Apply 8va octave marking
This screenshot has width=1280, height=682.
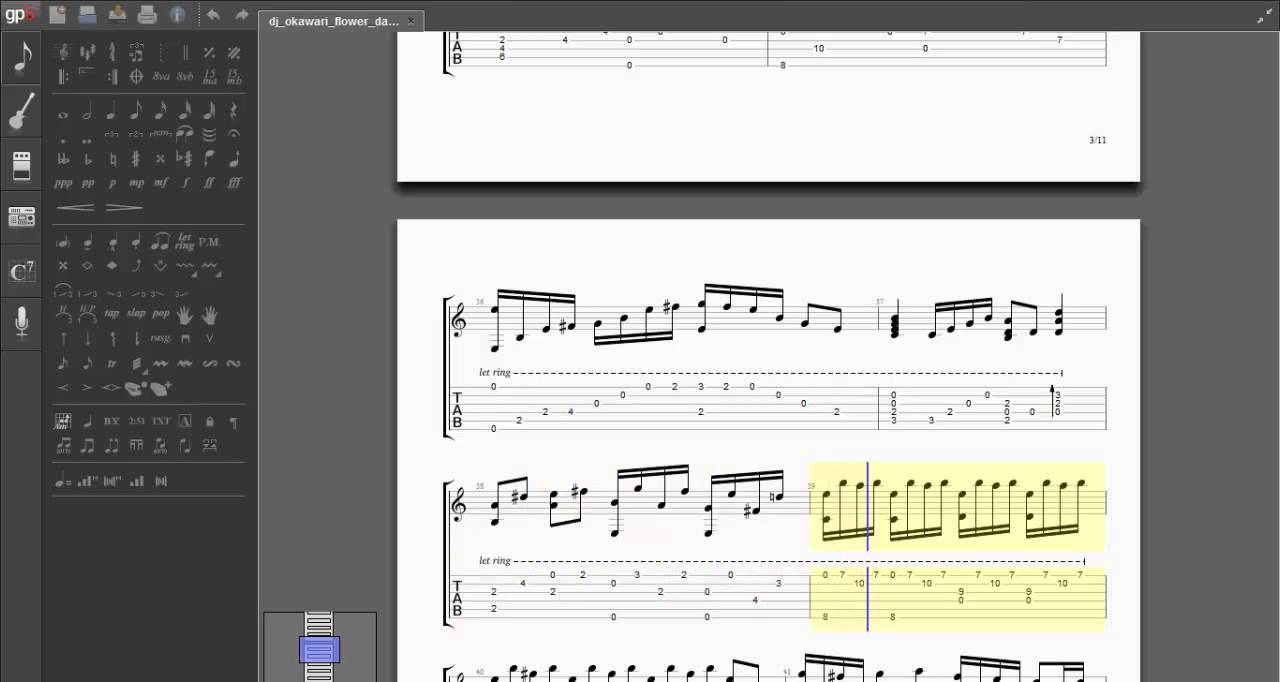pyautogui.click(x=161, y=76)
